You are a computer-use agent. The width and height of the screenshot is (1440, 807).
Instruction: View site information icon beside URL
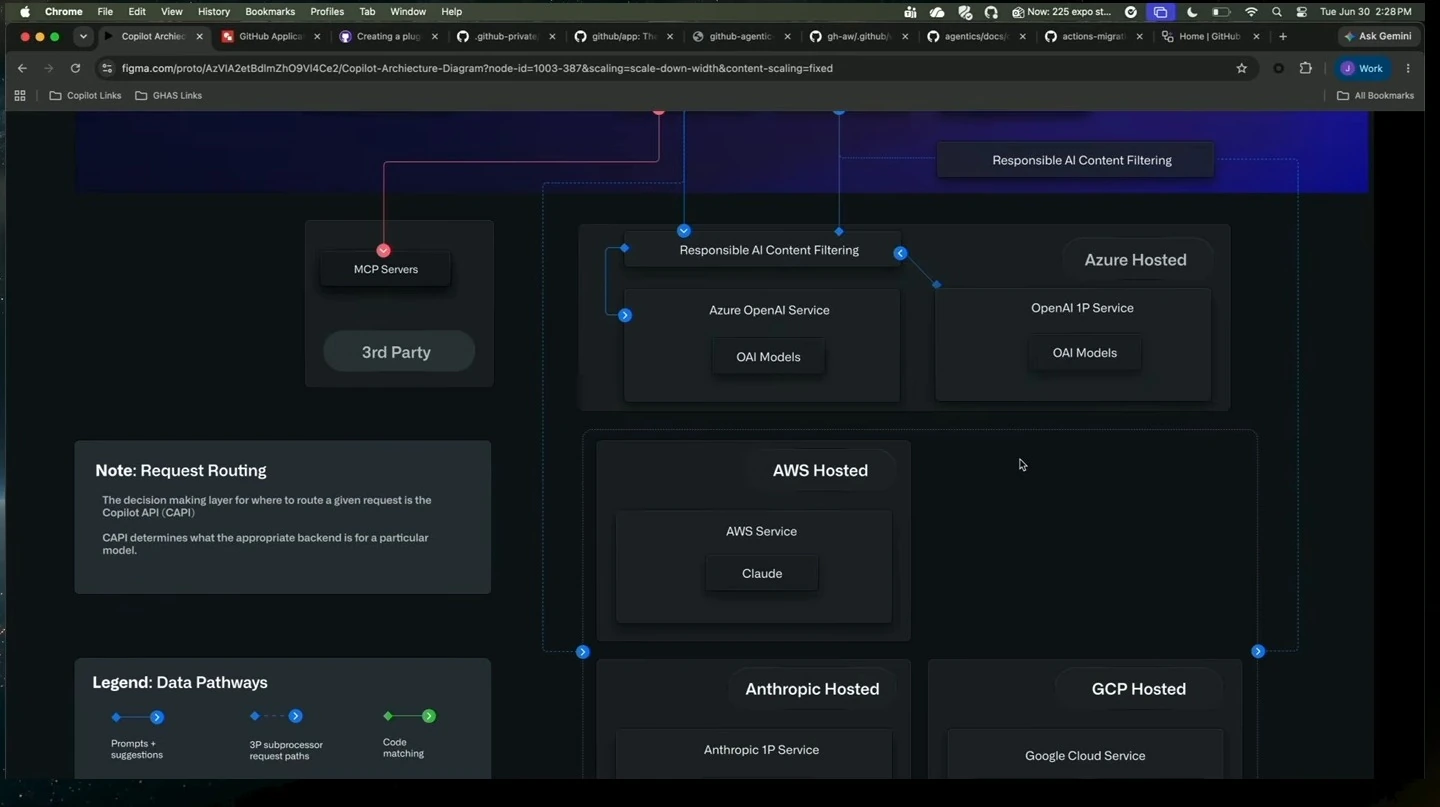tap(107, 68)
